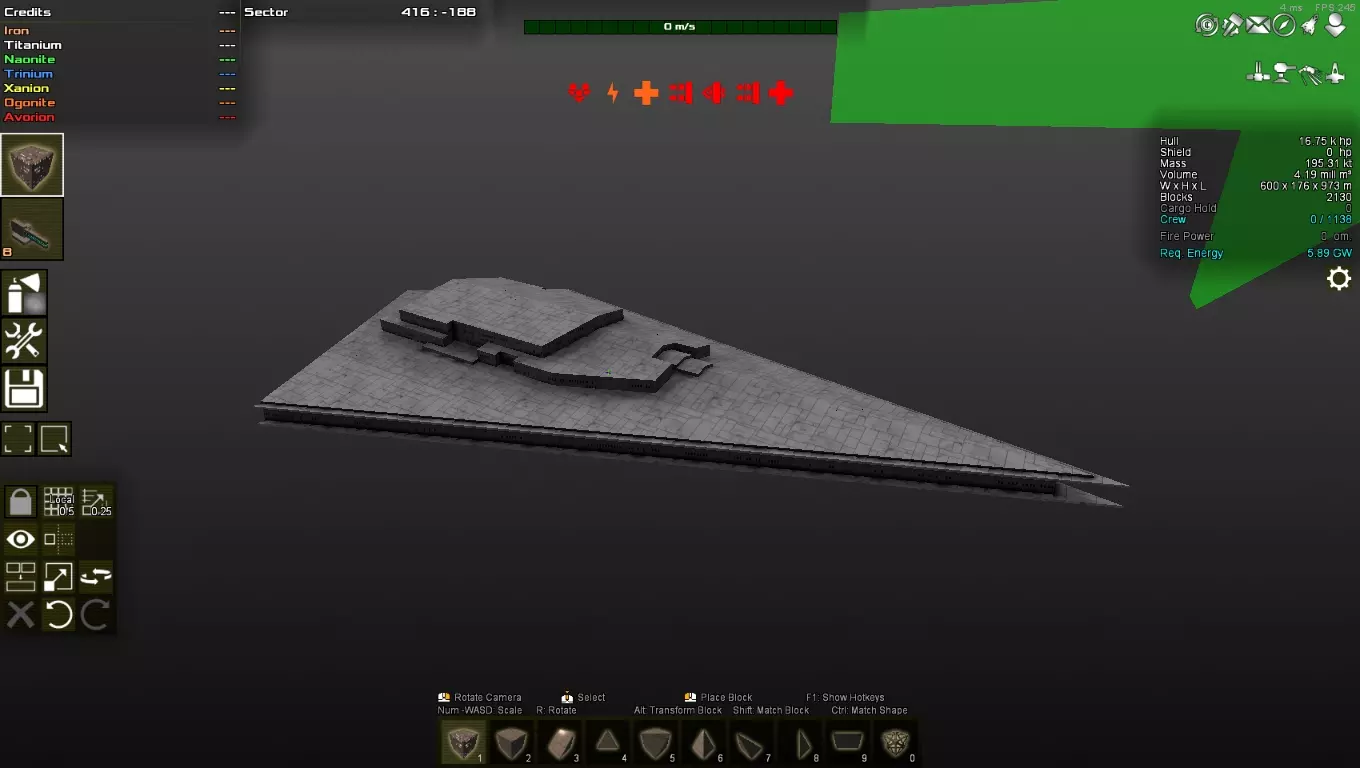Click the large orange plus status icon

pos(646,93)
